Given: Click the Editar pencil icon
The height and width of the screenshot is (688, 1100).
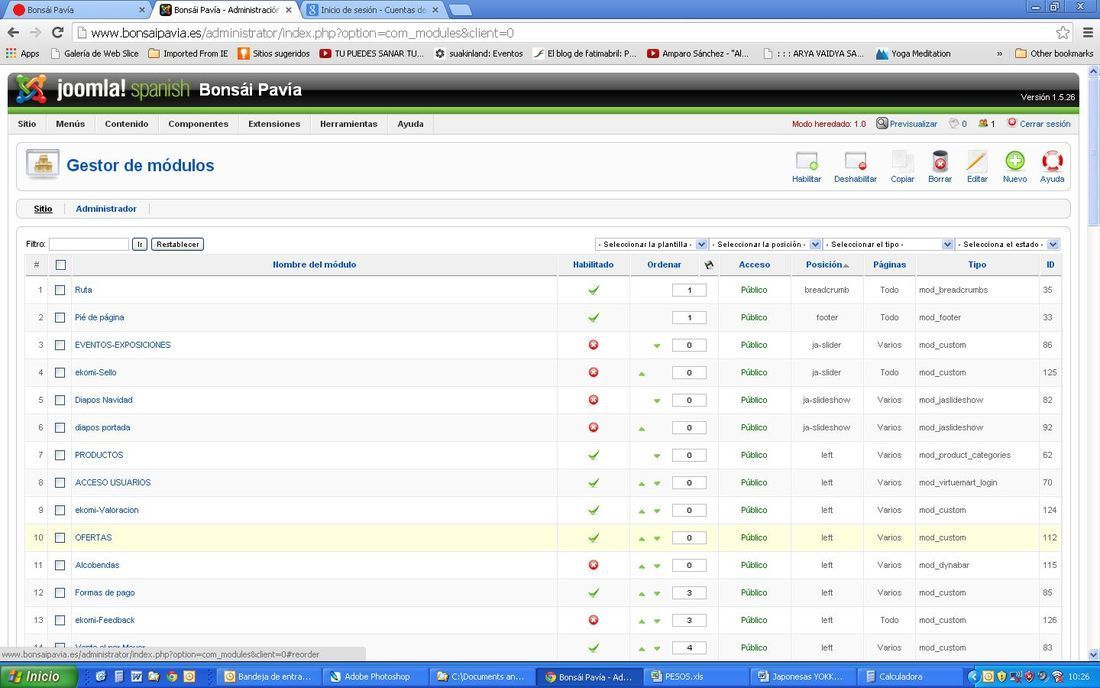Looking at the screenshot, I should 977,162.
